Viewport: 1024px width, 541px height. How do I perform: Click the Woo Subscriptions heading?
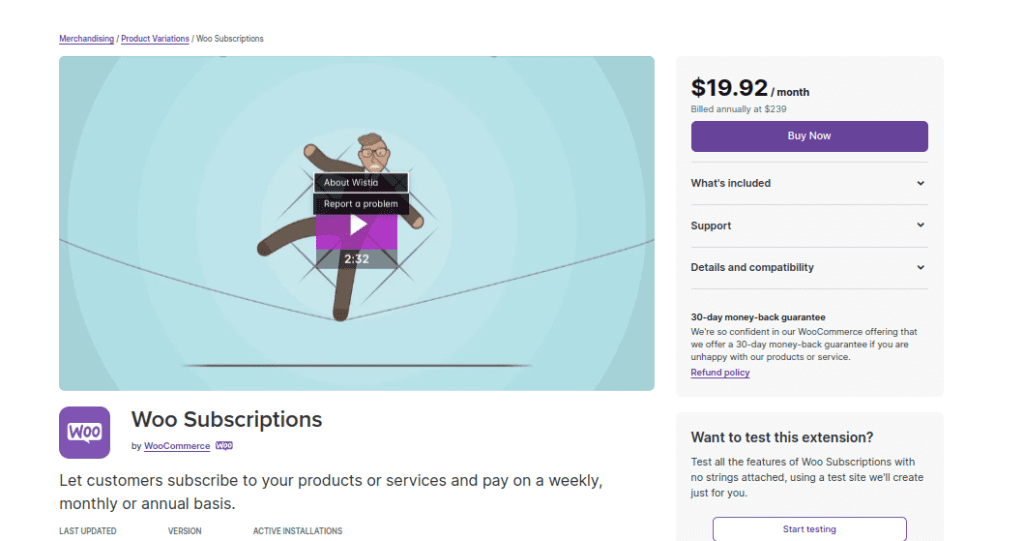click(x=227, y=419)
